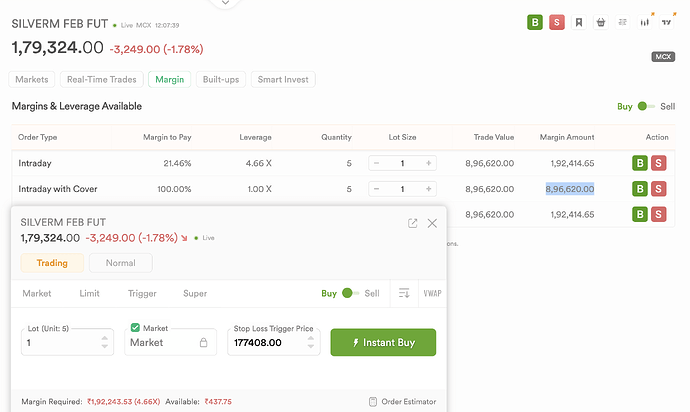Click the VWAP icon in order panel
The height and width of the screenshot is (412, 690).
(x=432, y=293)
